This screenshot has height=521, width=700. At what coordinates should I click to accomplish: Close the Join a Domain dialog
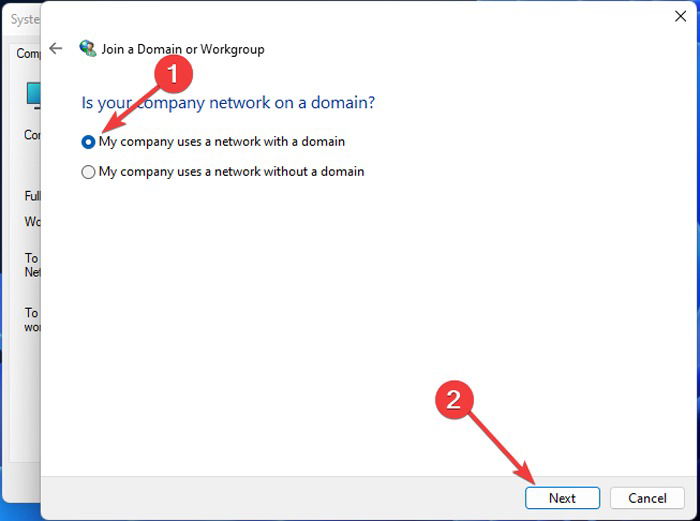(x=680, y=17)
